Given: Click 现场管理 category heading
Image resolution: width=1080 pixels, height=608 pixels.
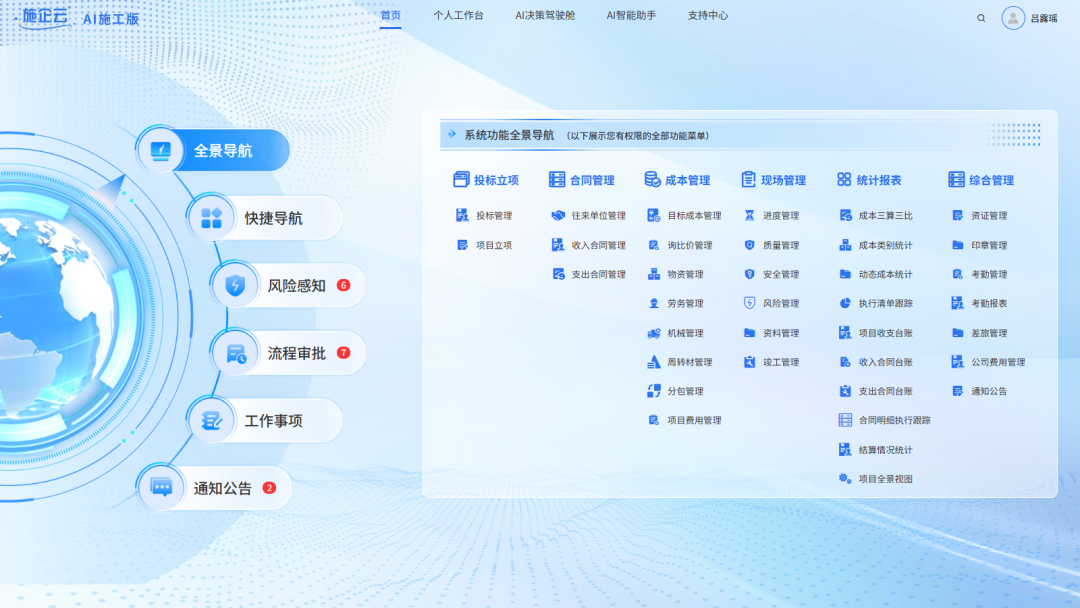Looking at the screenshot, I should pyautogui.click(x=773, y=180).
